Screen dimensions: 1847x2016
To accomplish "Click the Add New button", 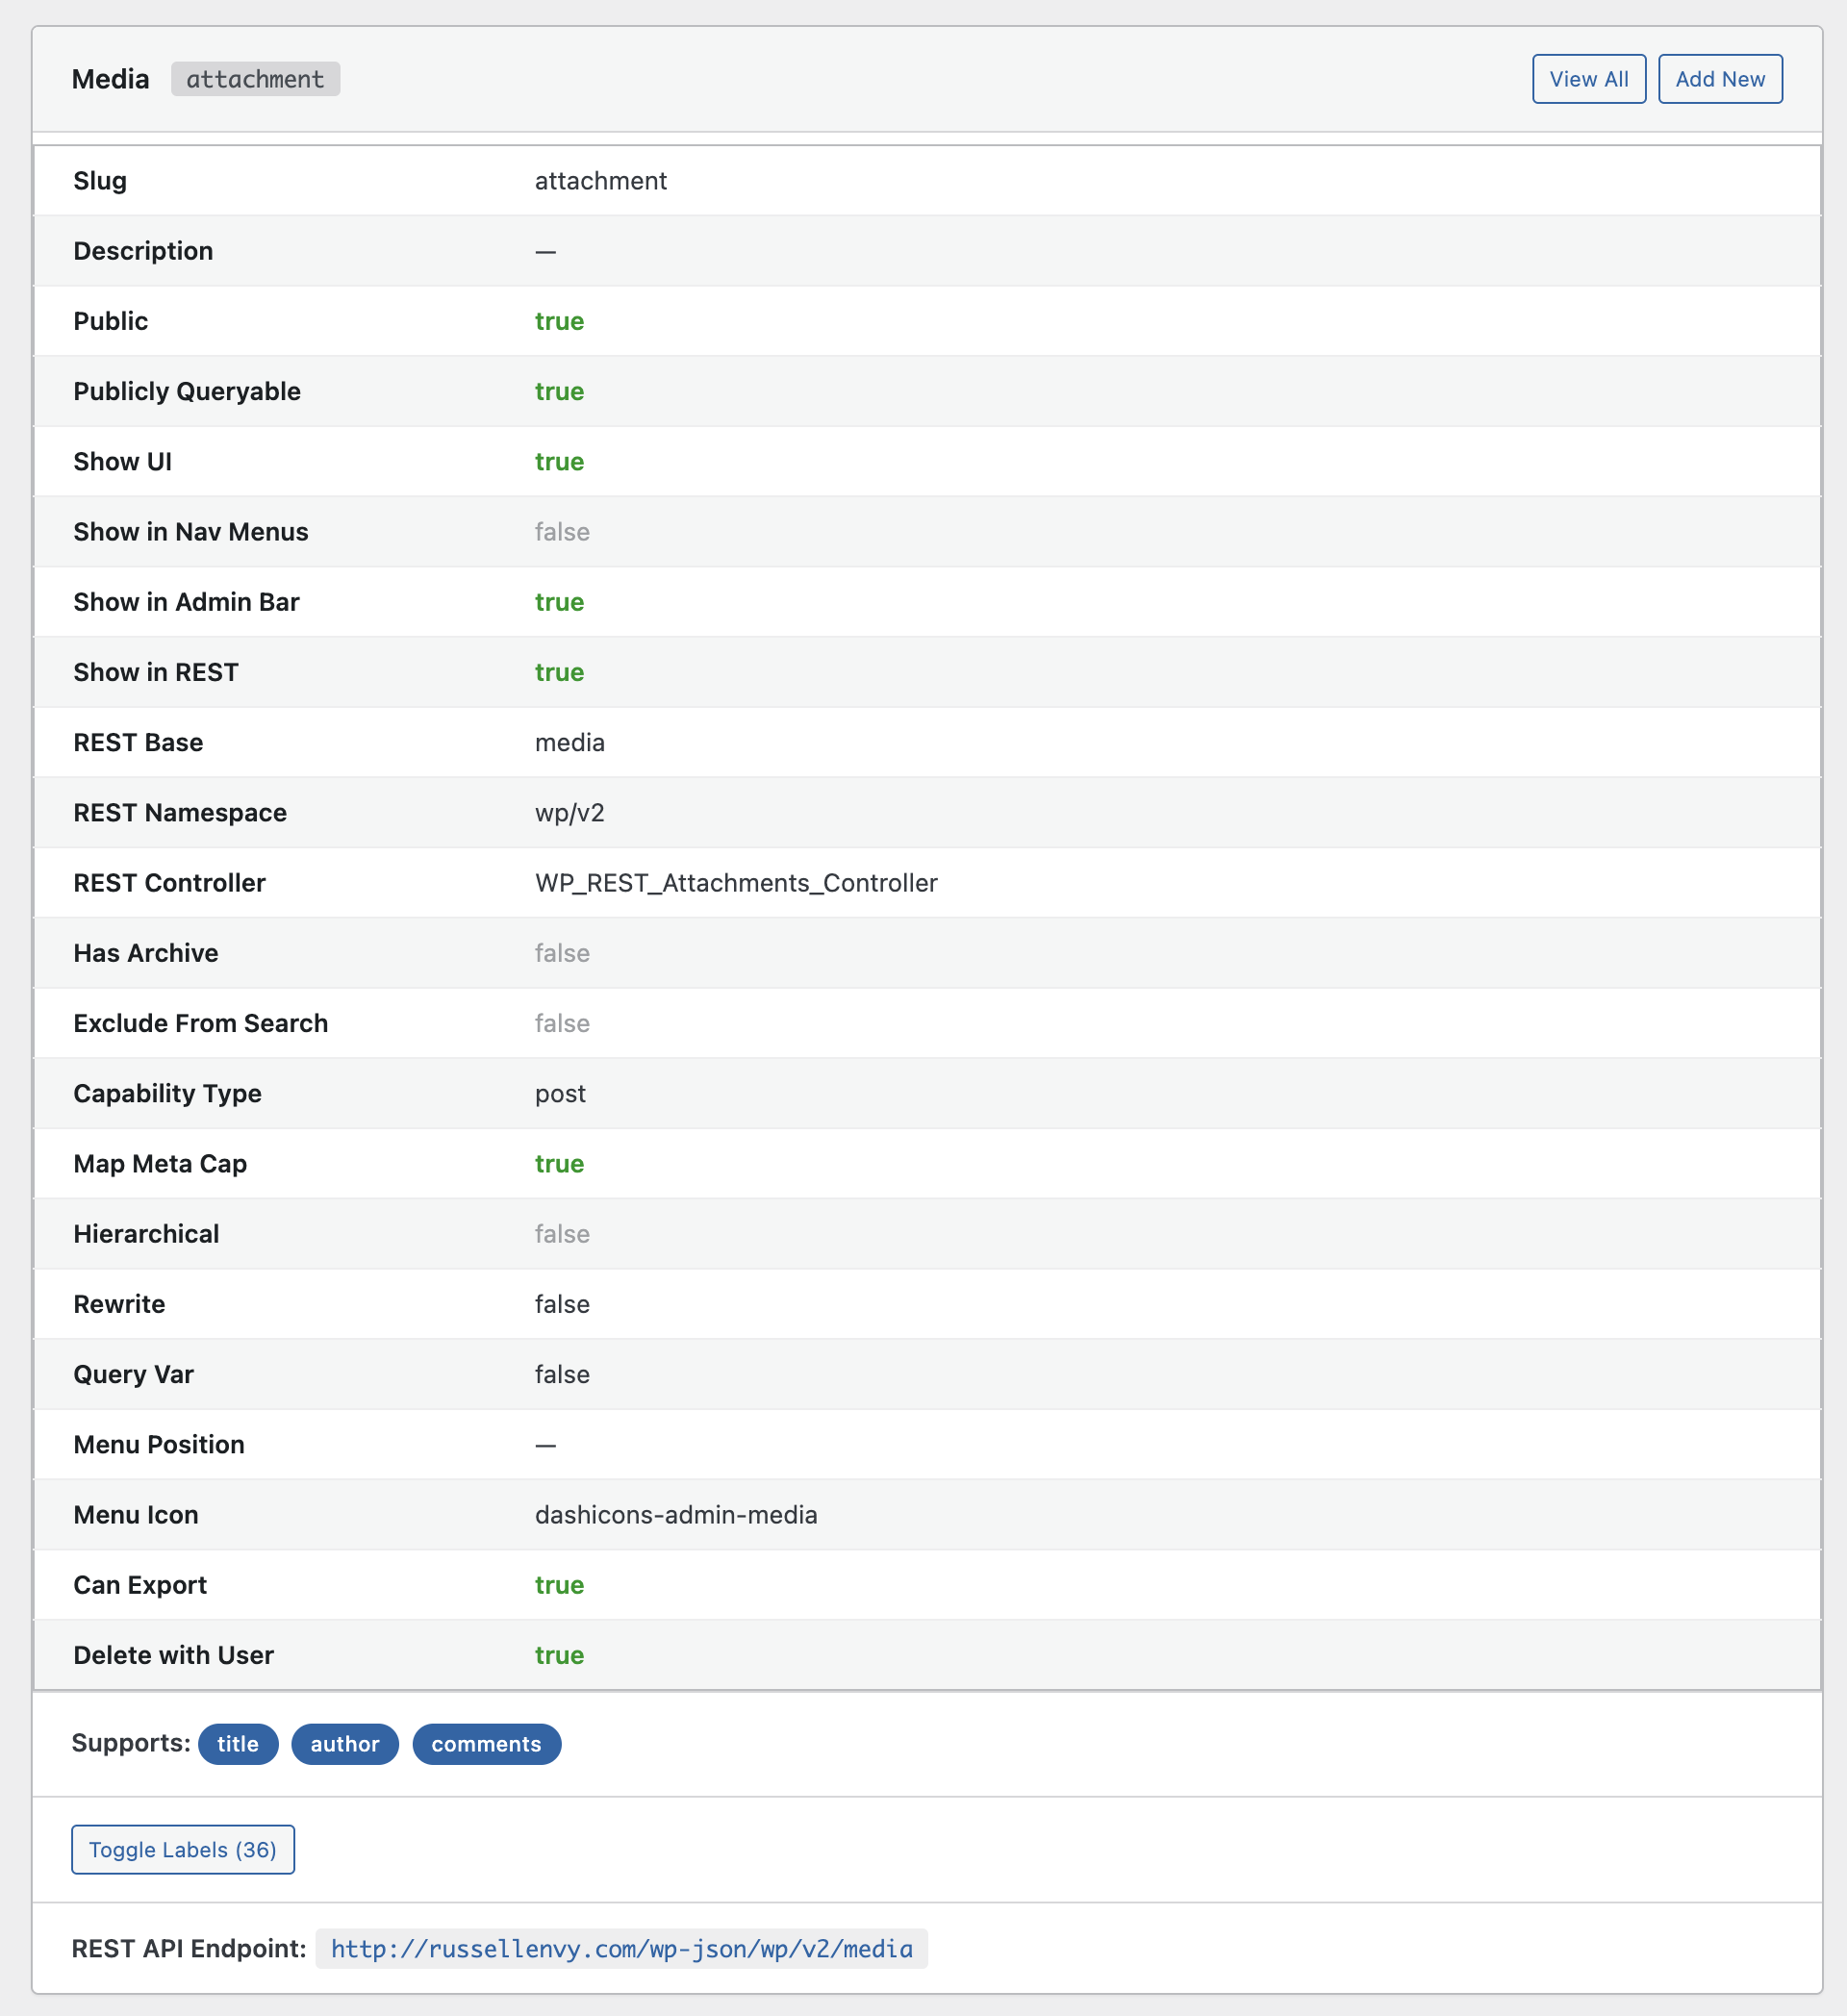I will [x=1719, y=79].
